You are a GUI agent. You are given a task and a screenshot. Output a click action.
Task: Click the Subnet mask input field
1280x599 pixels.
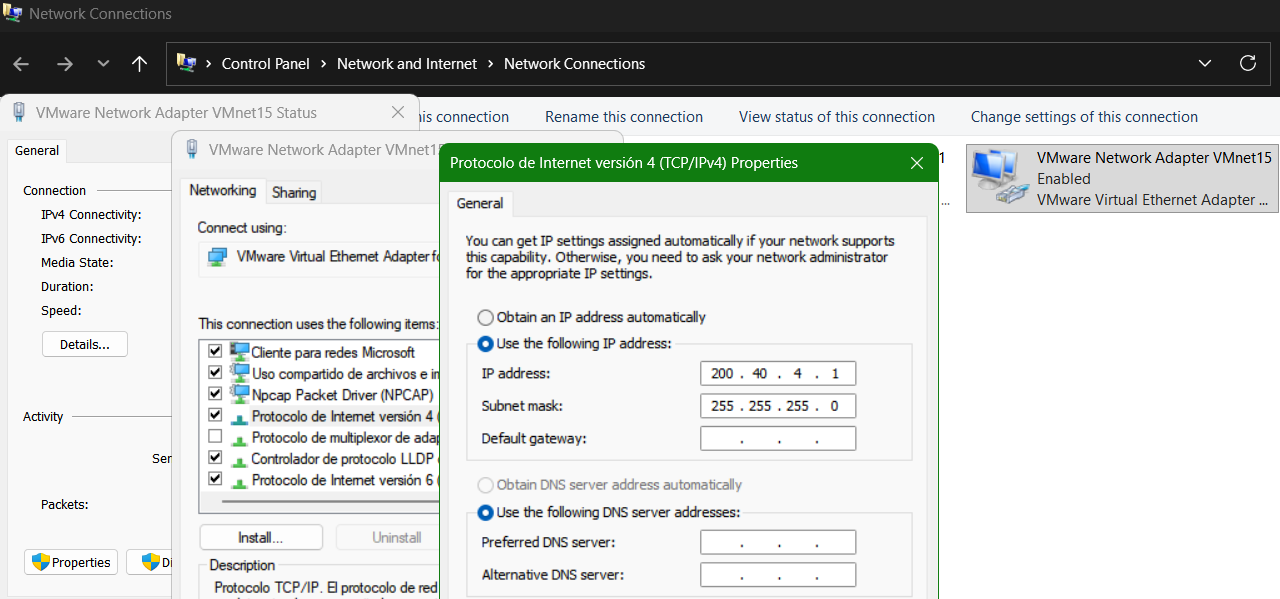(x=778, y=405)
